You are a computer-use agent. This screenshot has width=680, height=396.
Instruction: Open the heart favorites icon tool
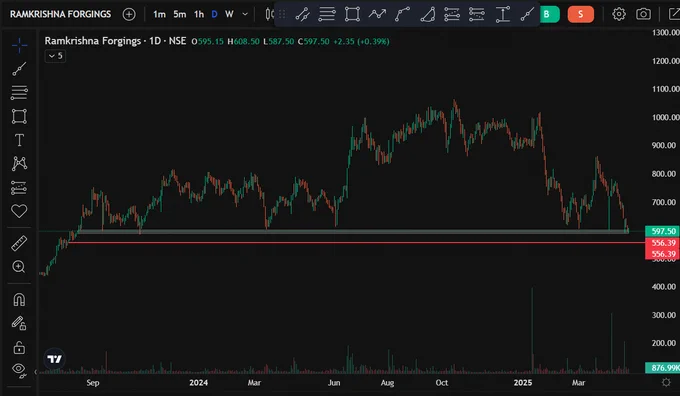click(x=19, y=211)
